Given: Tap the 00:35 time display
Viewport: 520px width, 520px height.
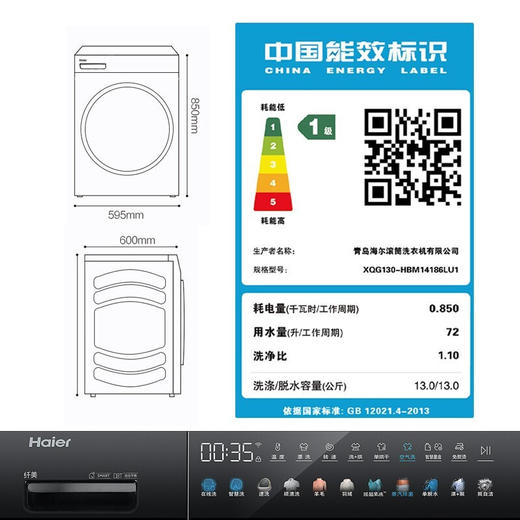Looking at the screenshot, I should [227, 452].
